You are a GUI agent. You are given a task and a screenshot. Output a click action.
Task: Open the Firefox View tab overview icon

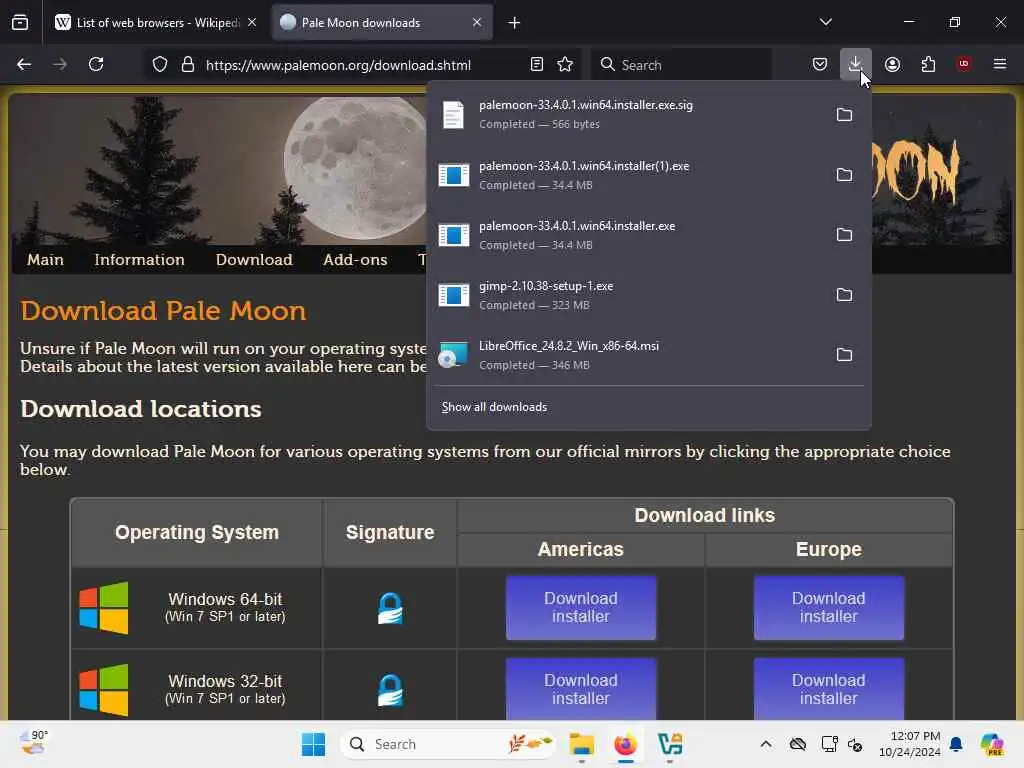20,22
